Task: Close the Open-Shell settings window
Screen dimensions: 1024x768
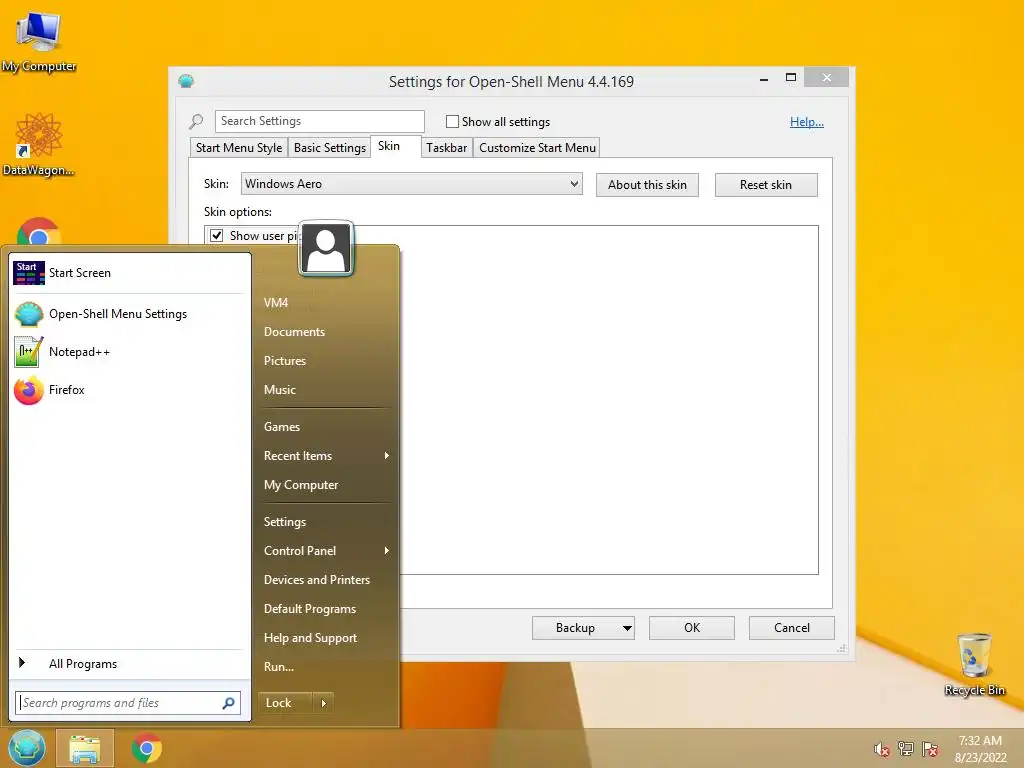Action: coord(827,78)
